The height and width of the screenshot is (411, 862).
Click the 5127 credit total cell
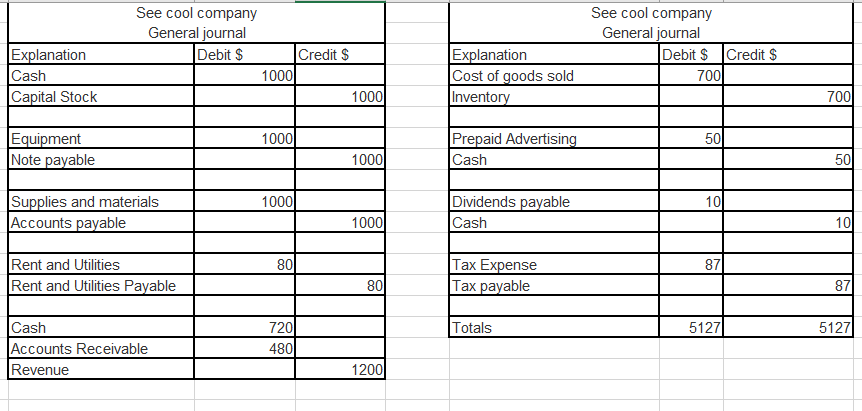pos(788,328)
